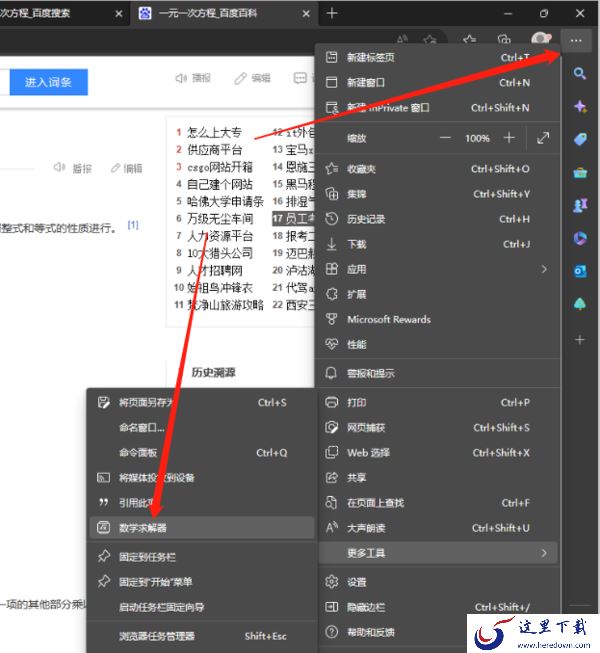Select 网页捕获 menu item
The height and width of the screenshot is (653, 600).
tap(437, 427)
